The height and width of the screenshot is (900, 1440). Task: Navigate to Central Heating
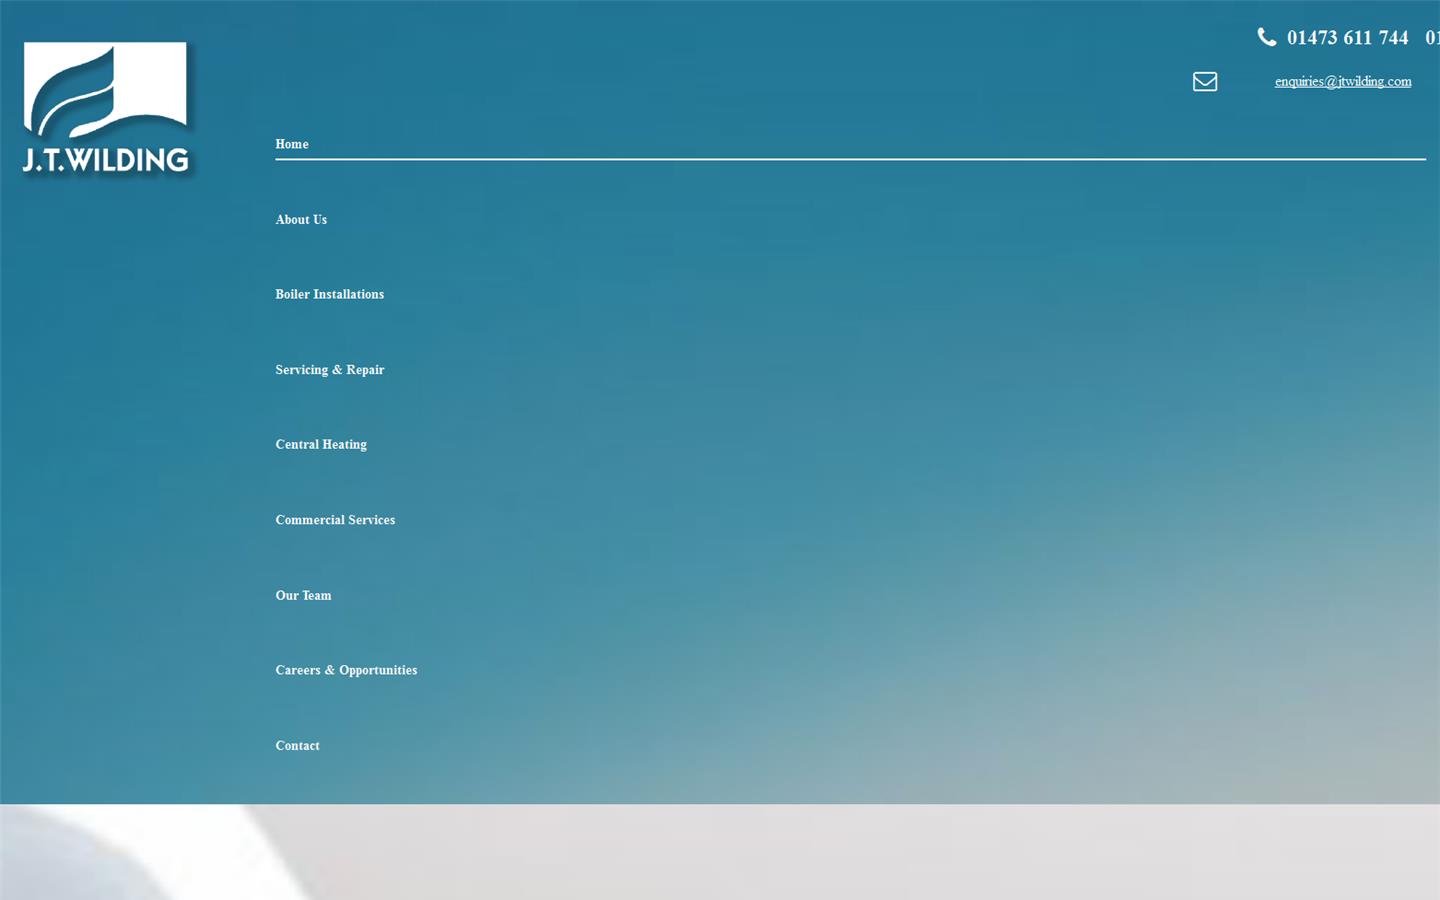pyautogui.click(x=321, y=444)
